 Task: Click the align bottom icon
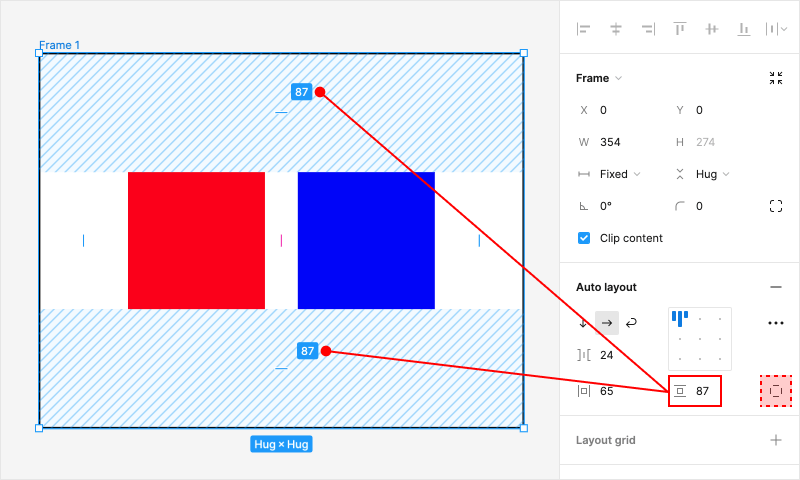click(743, 29)
